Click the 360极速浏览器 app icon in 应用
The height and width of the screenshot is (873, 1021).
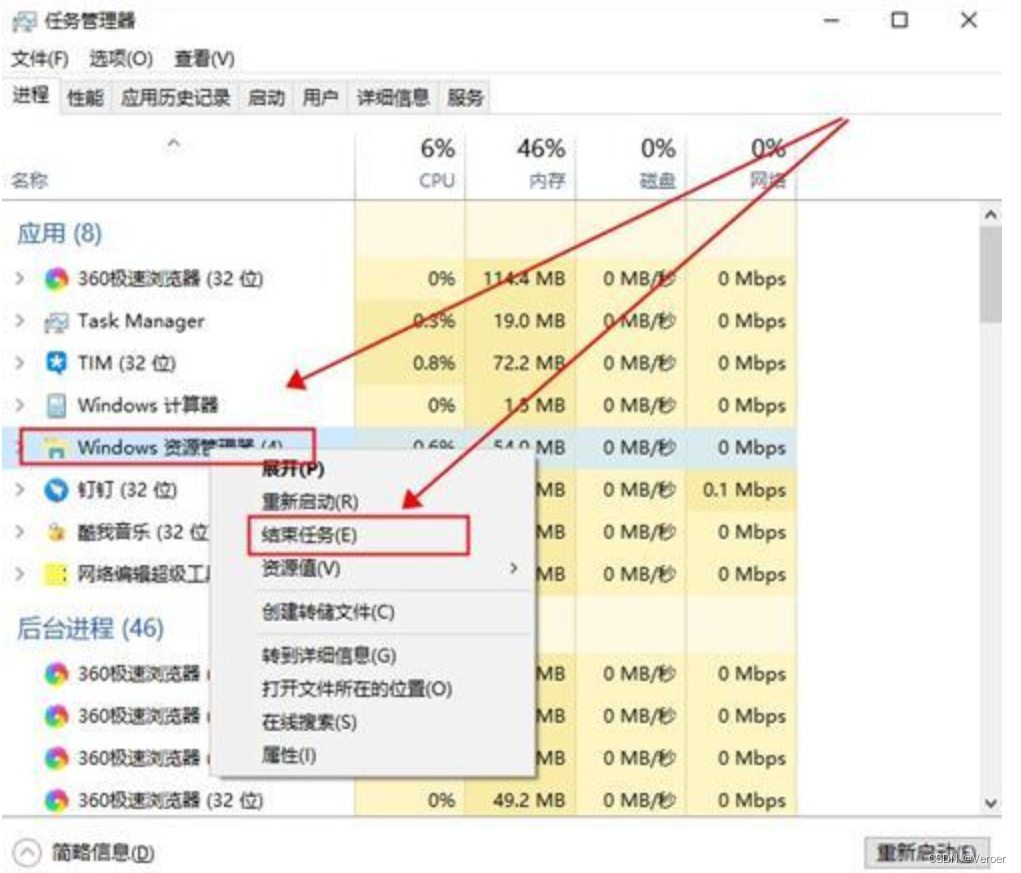pyautogui.click(x=57, y=279)
